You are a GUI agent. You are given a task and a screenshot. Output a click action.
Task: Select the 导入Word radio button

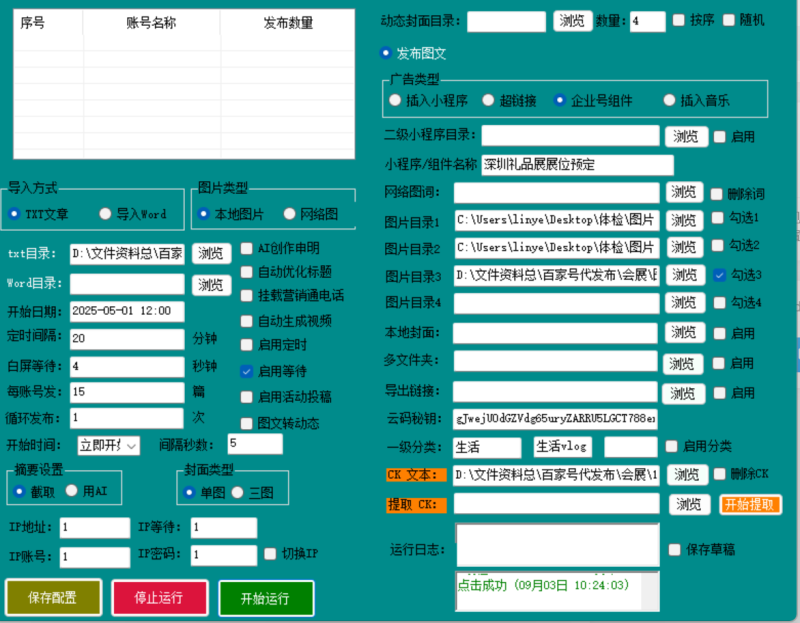coord(105,214)
